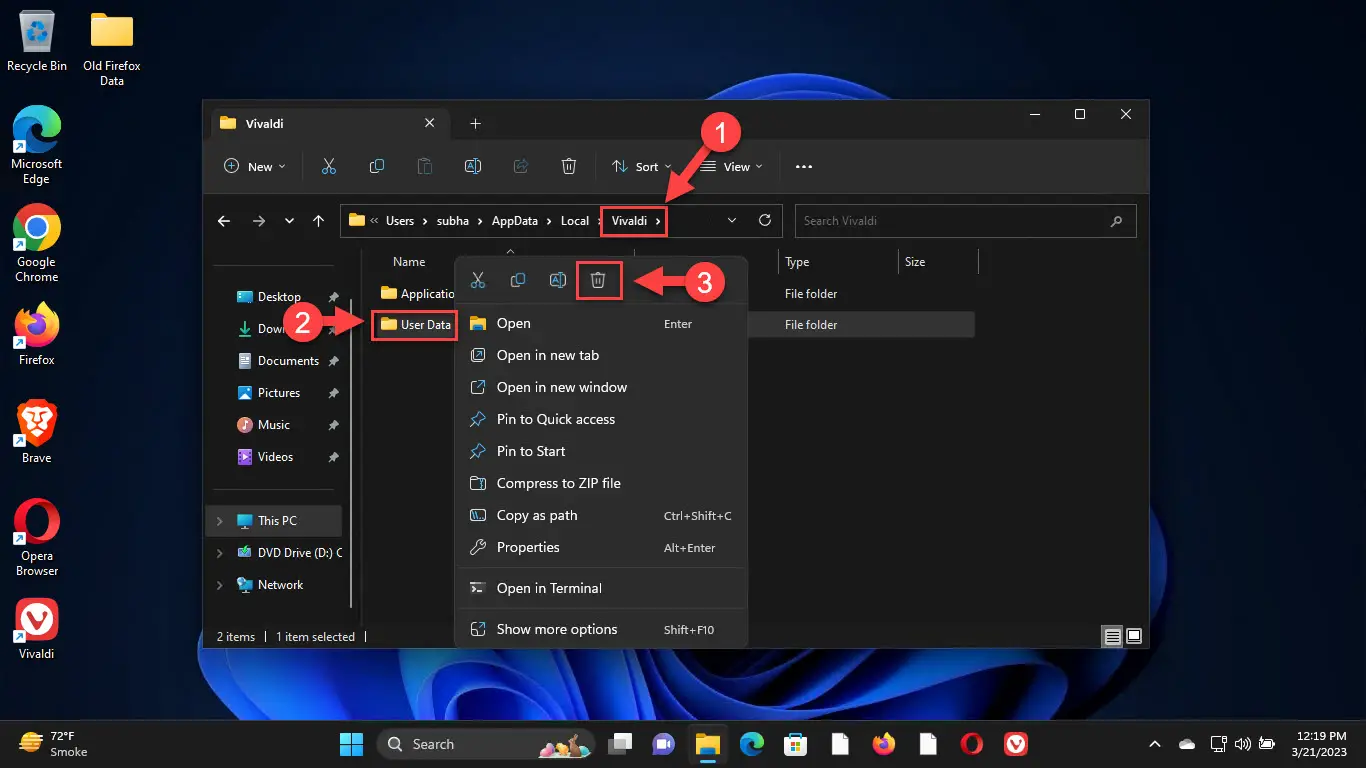Click the Search Vivaldi input field
The height and width of the screenshot is (768, 1366).
coord(965,221)
